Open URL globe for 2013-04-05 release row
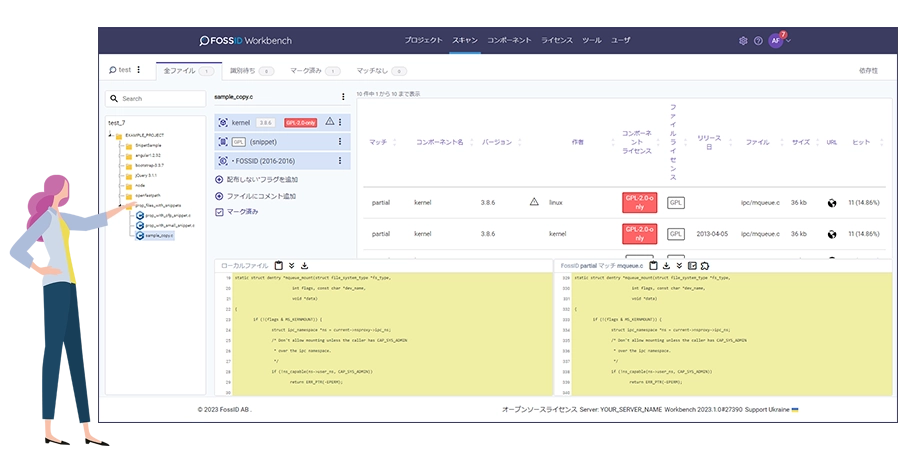Image resolution: width=920 pixels, height=450 pixels. 831,234
